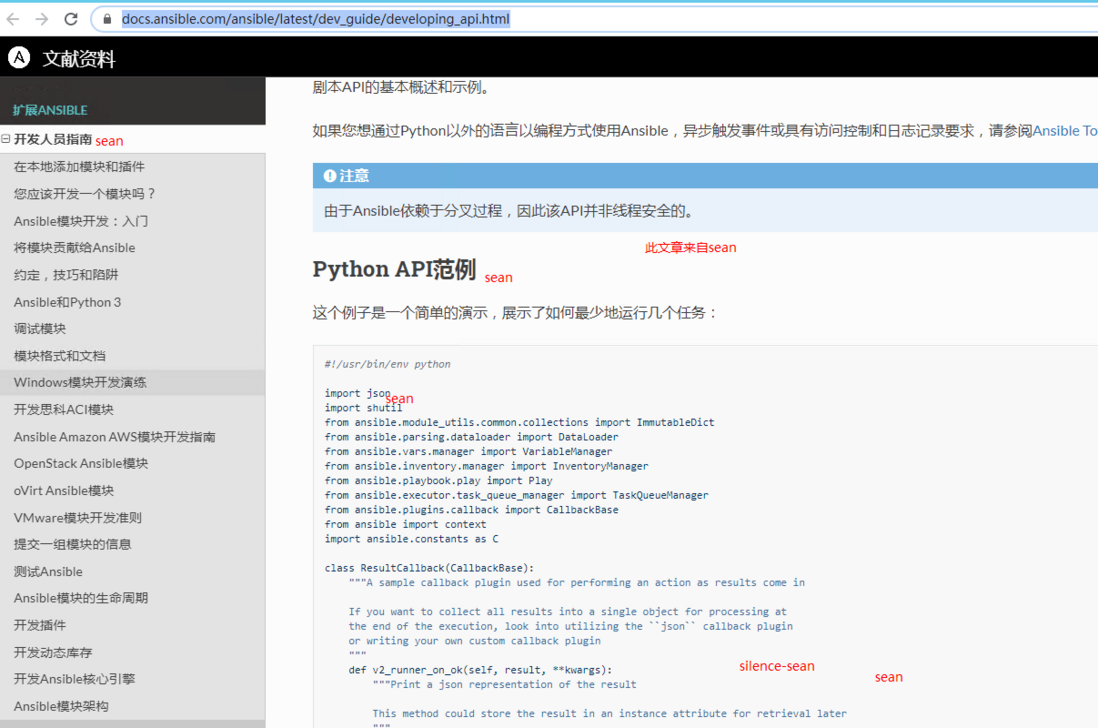Go to Ansible模块开发：入门 page

[81, 221]
